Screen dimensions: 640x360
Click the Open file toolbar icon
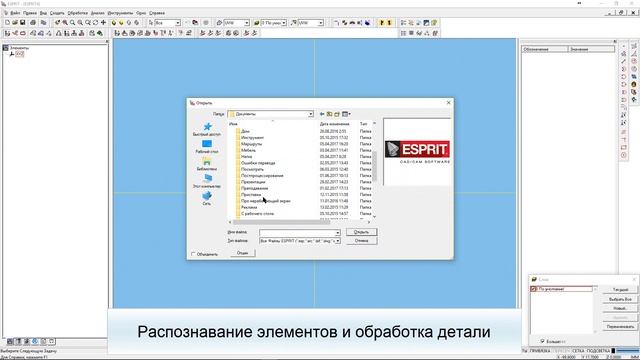[15, 23]
